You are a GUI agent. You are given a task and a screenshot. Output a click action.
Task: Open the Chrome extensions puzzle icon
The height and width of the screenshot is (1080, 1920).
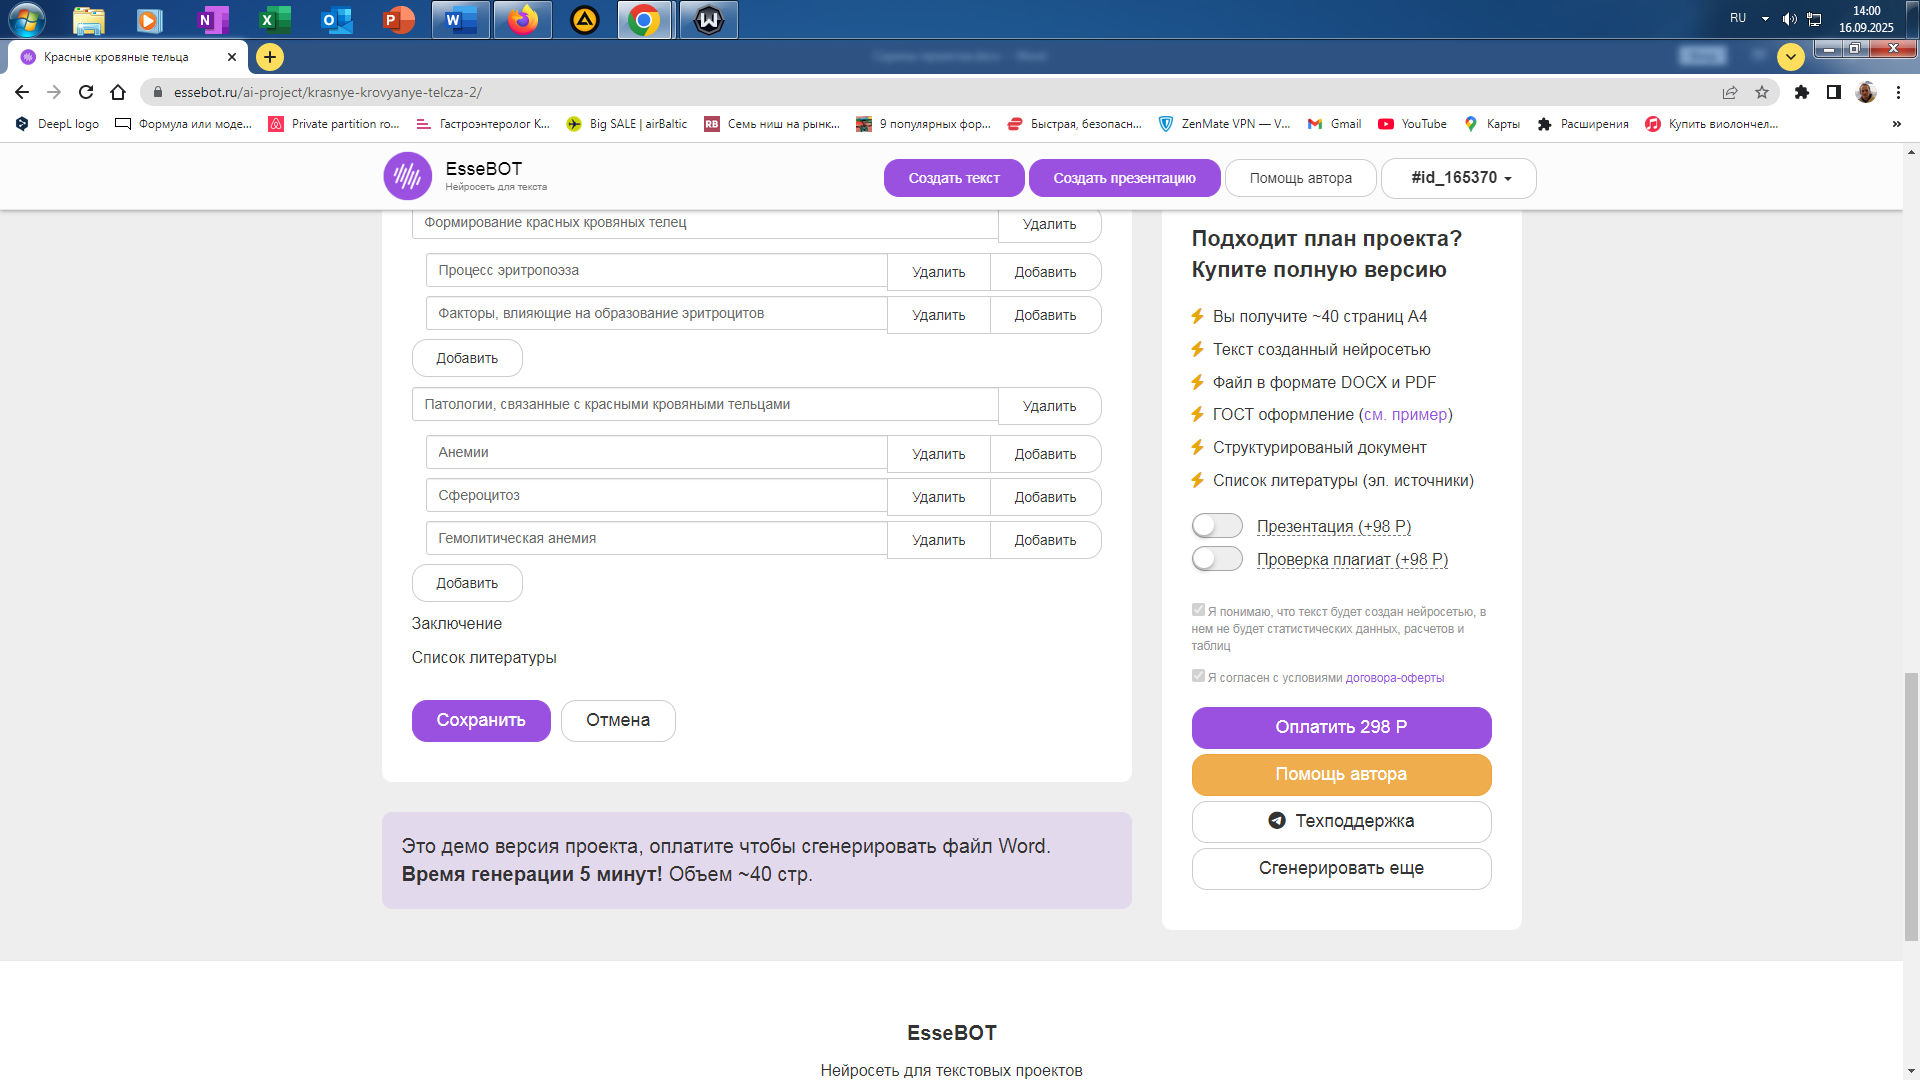pyautogui.click(x=1802, y=92)
